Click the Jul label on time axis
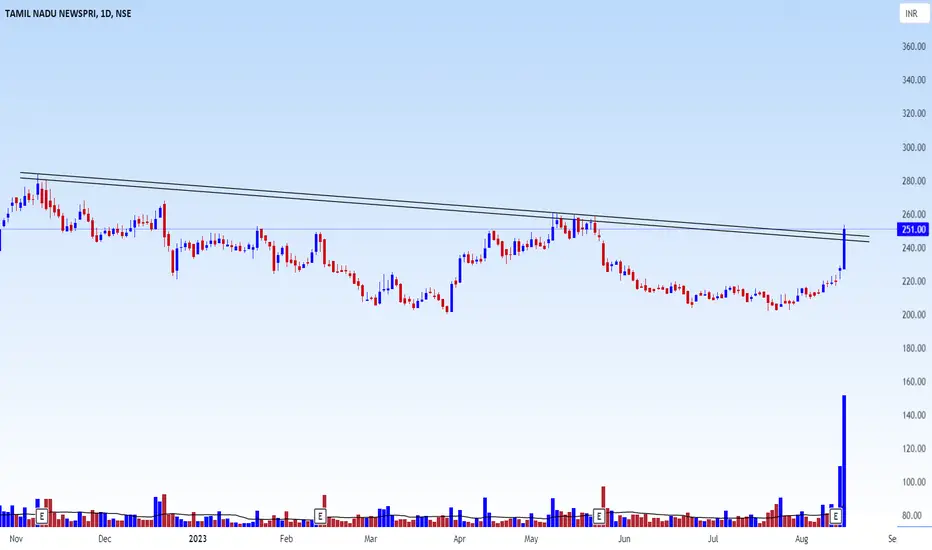Image resolution: width=932 pixels, height=550 pixels. 713,539
